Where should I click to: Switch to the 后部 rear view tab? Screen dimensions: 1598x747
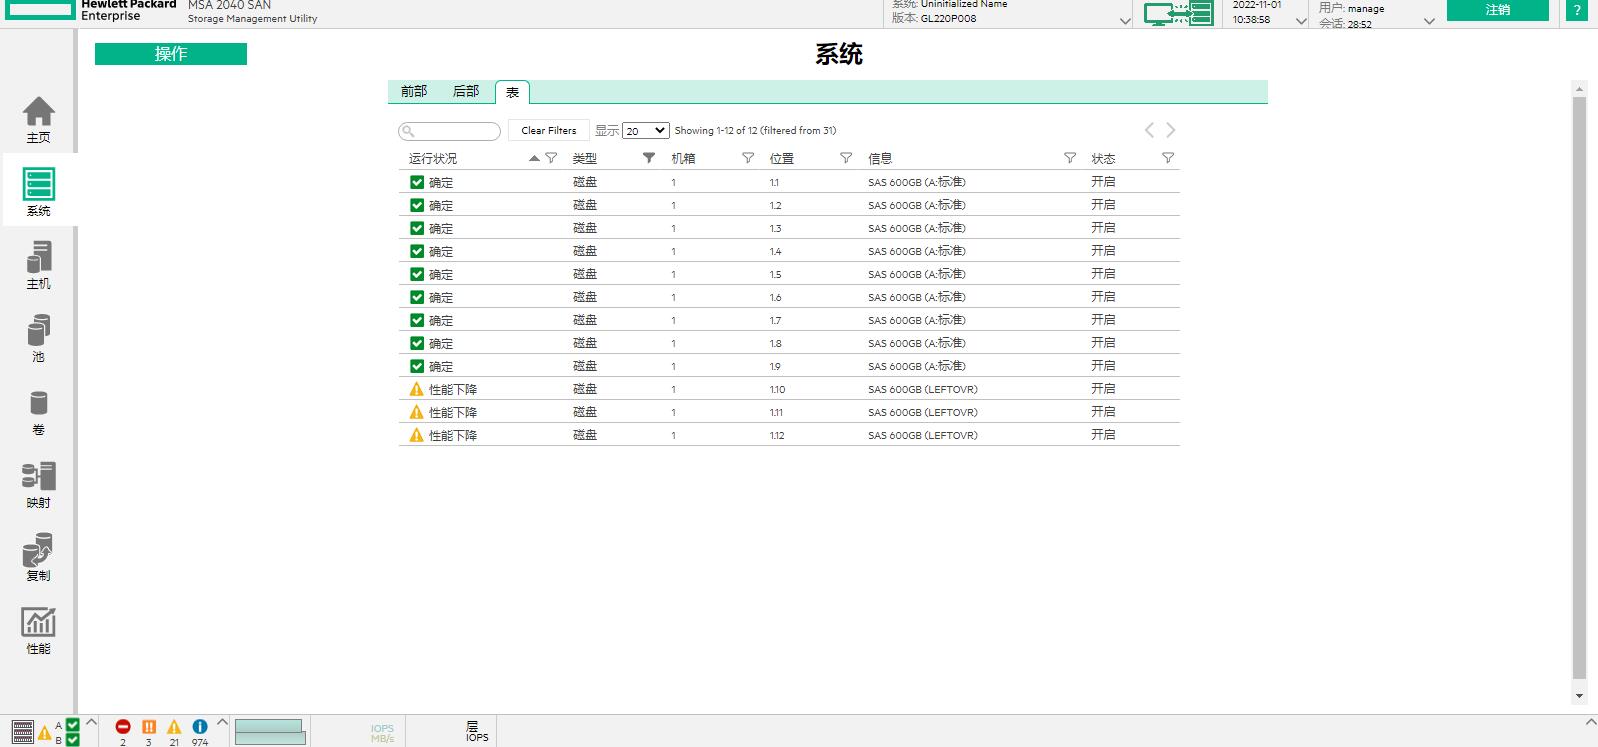466,91
